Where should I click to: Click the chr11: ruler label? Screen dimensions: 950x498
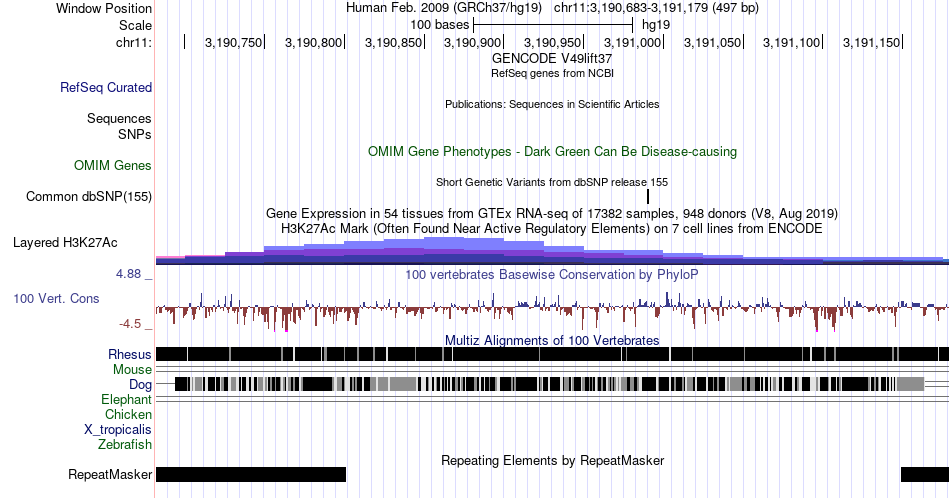[133, 42]
